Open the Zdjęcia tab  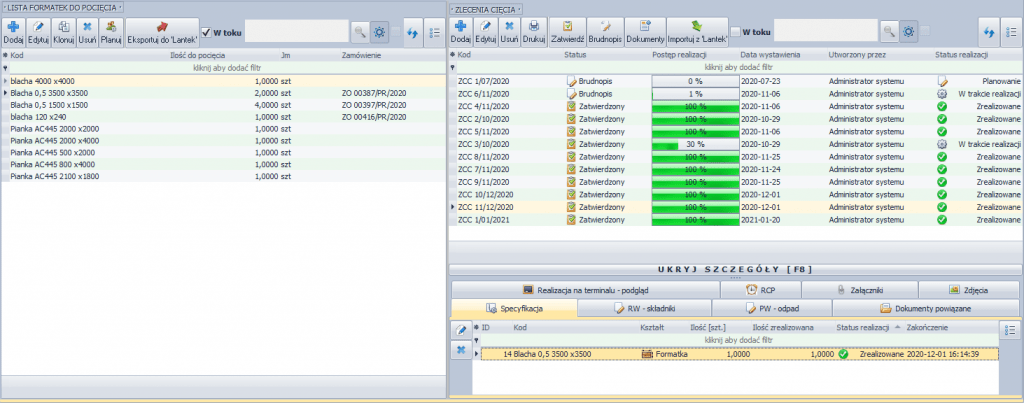[x=968, y=289]
